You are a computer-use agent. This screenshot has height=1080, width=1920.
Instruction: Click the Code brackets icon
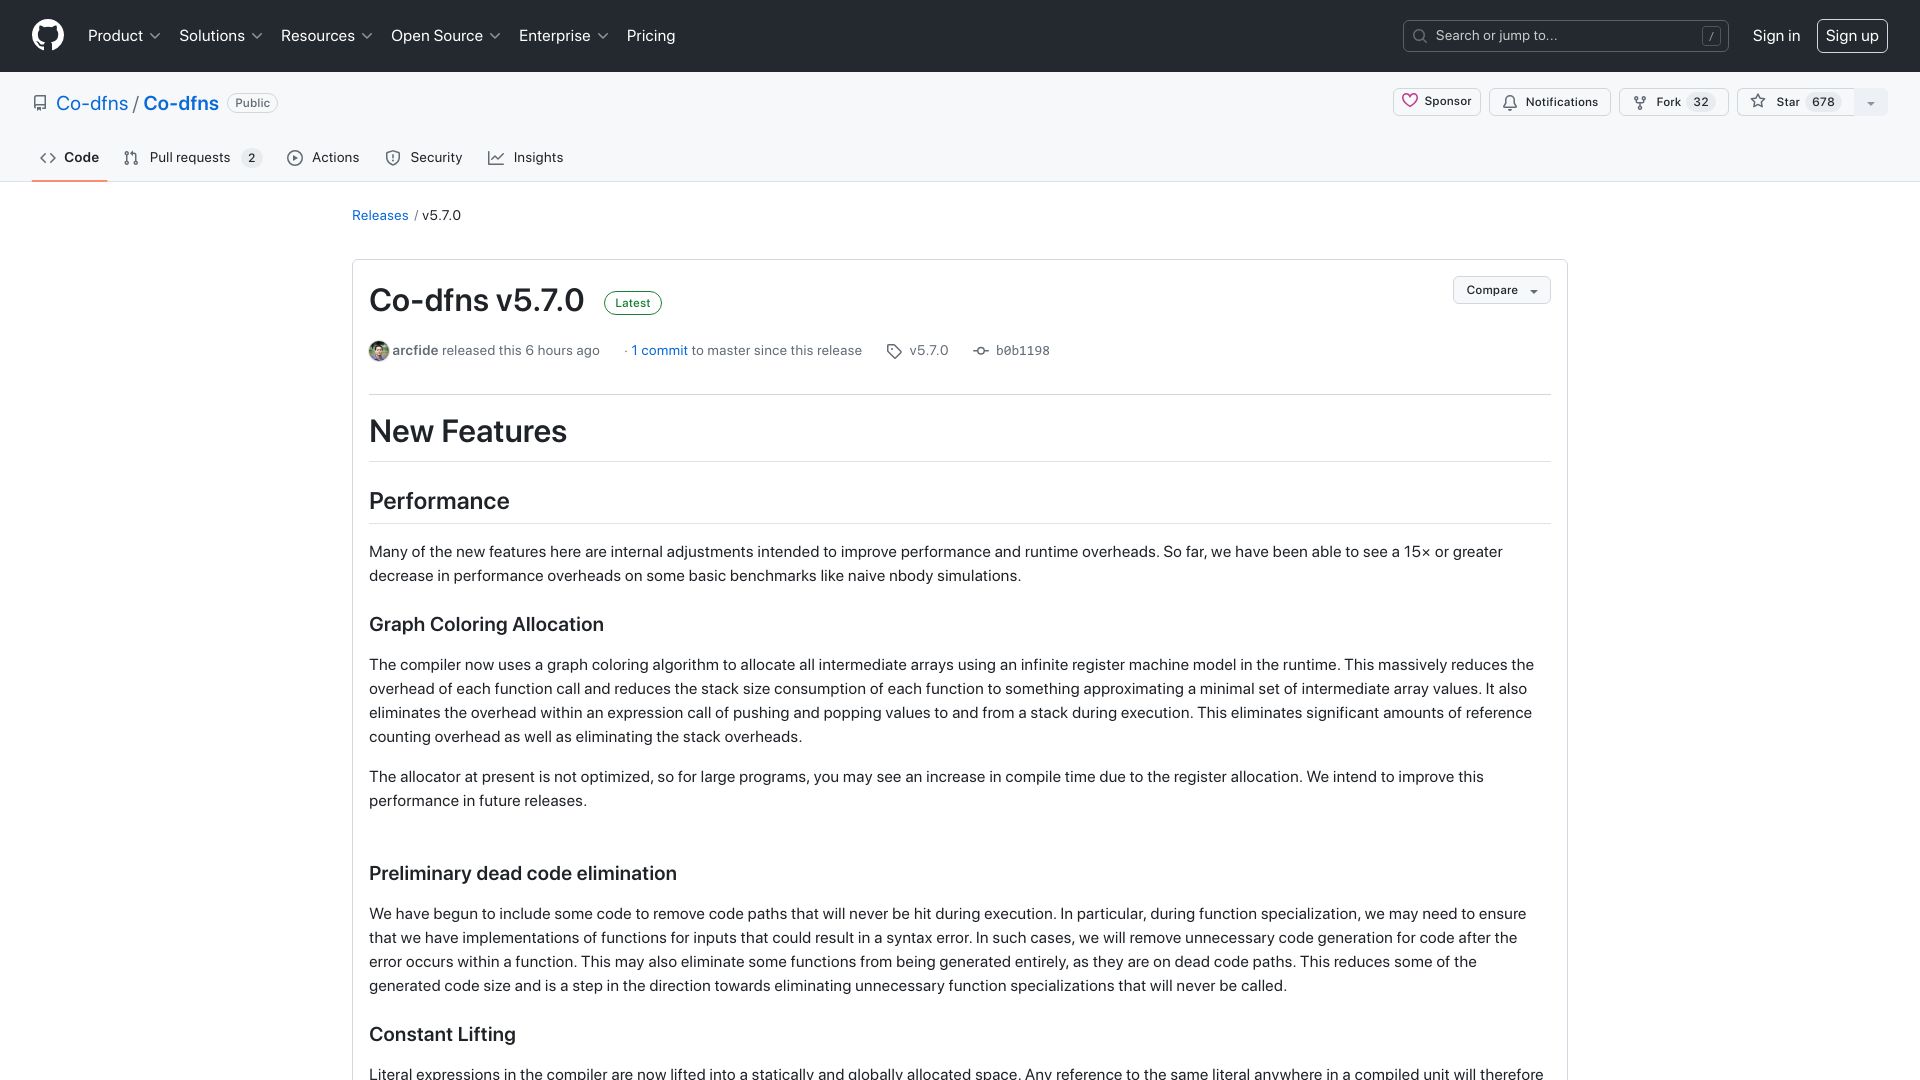48,158
